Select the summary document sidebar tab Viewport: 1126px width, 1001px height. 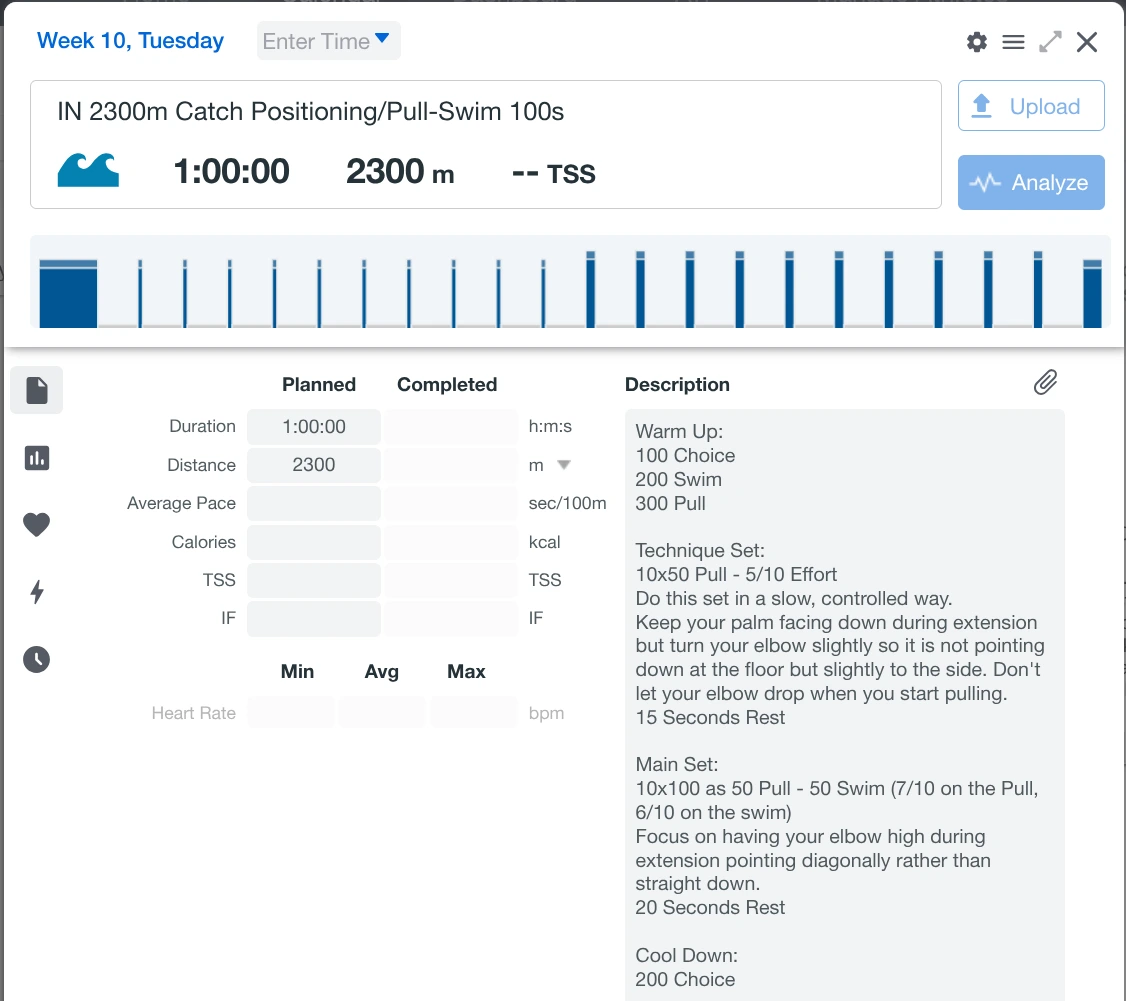point(37,390)
